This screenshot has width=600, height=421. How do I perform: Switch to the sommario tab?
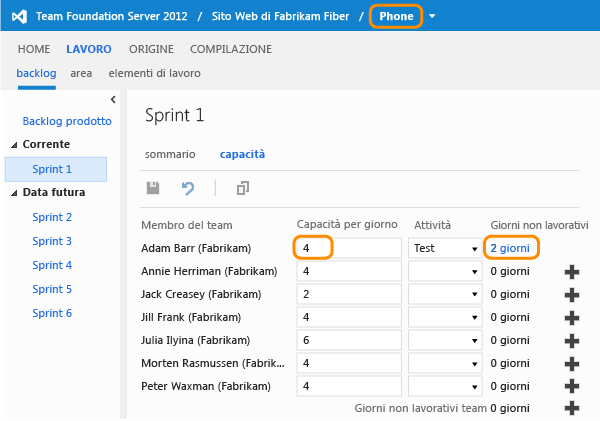[170, 154]
